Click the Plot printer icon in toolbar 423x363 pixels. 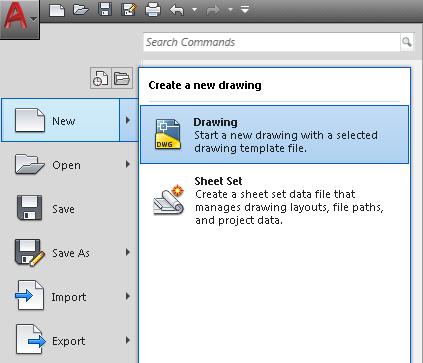pos(153,10)
